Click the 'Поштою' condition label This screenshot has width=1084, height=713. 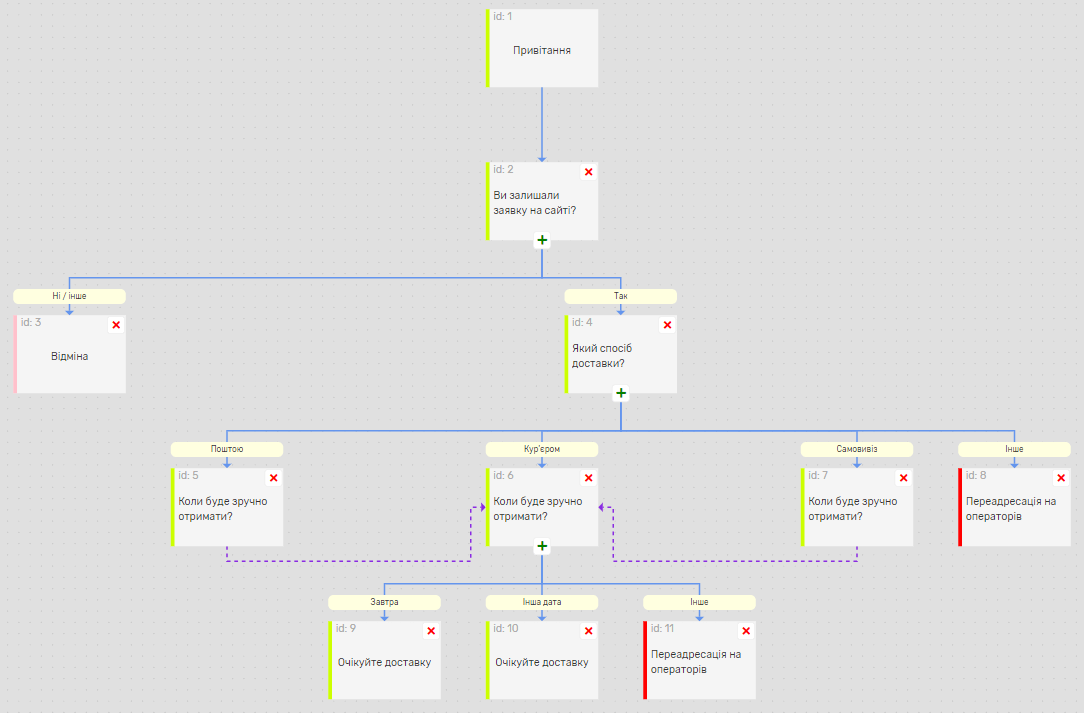pos(227,449)
